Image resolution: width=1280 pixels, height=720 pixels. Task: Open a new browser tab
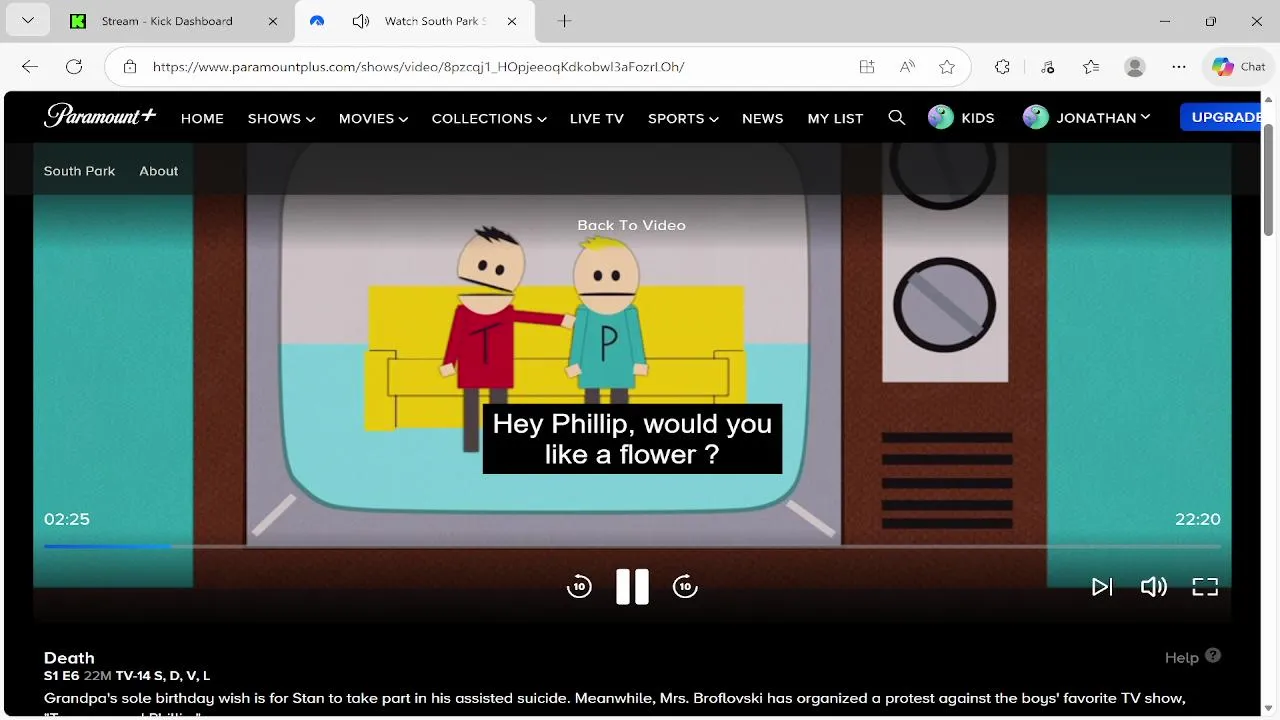point(564,21)
